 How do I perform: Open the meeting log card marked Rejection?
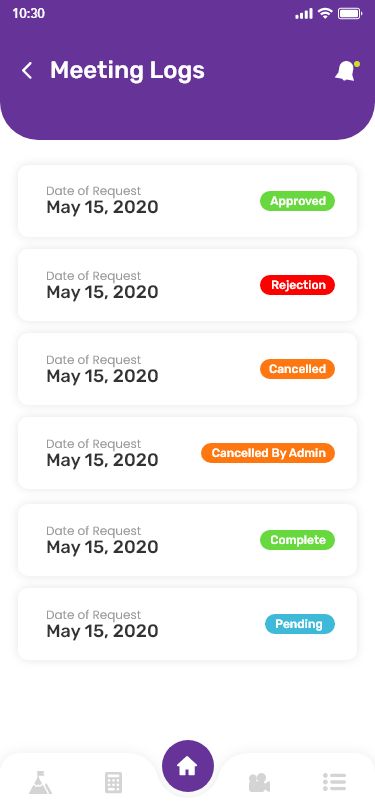188,285
